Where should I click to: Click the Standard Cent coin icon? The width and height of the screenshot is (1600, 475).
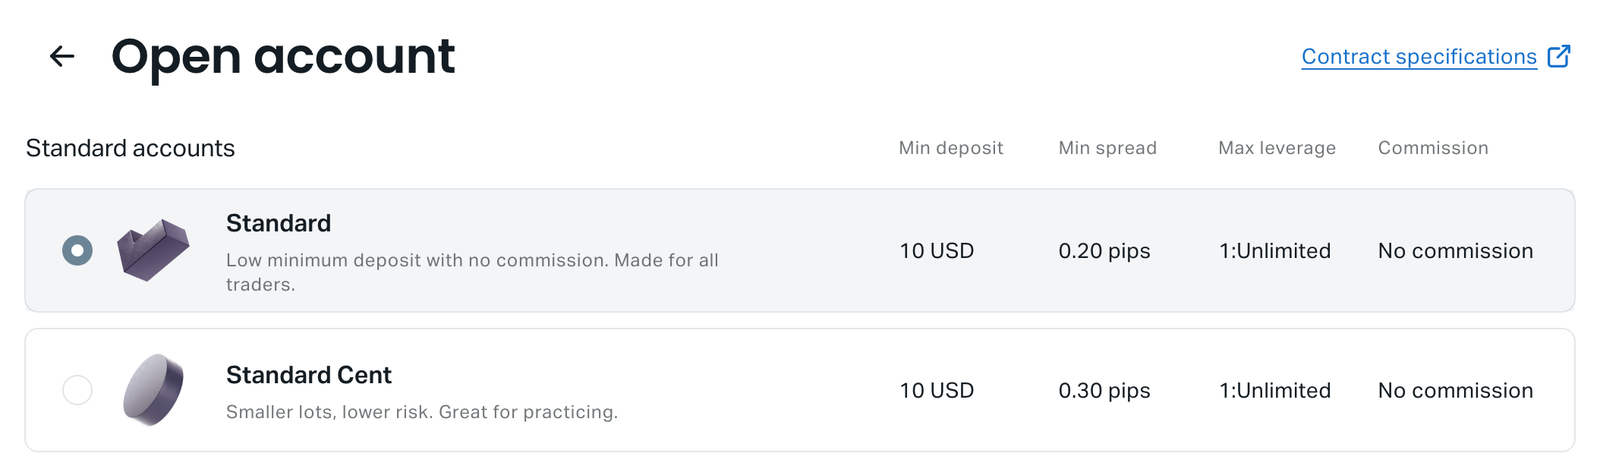pos(153,390)
